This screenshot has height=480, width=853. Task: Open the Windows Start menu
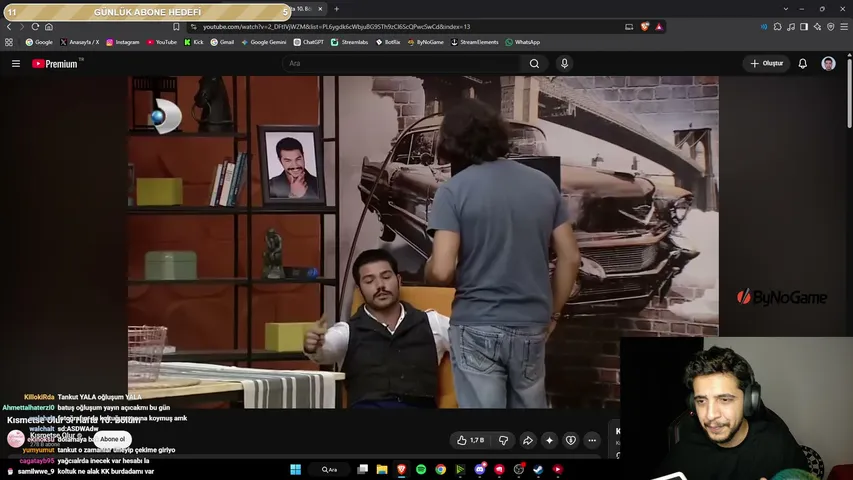(x=295, y=469)
